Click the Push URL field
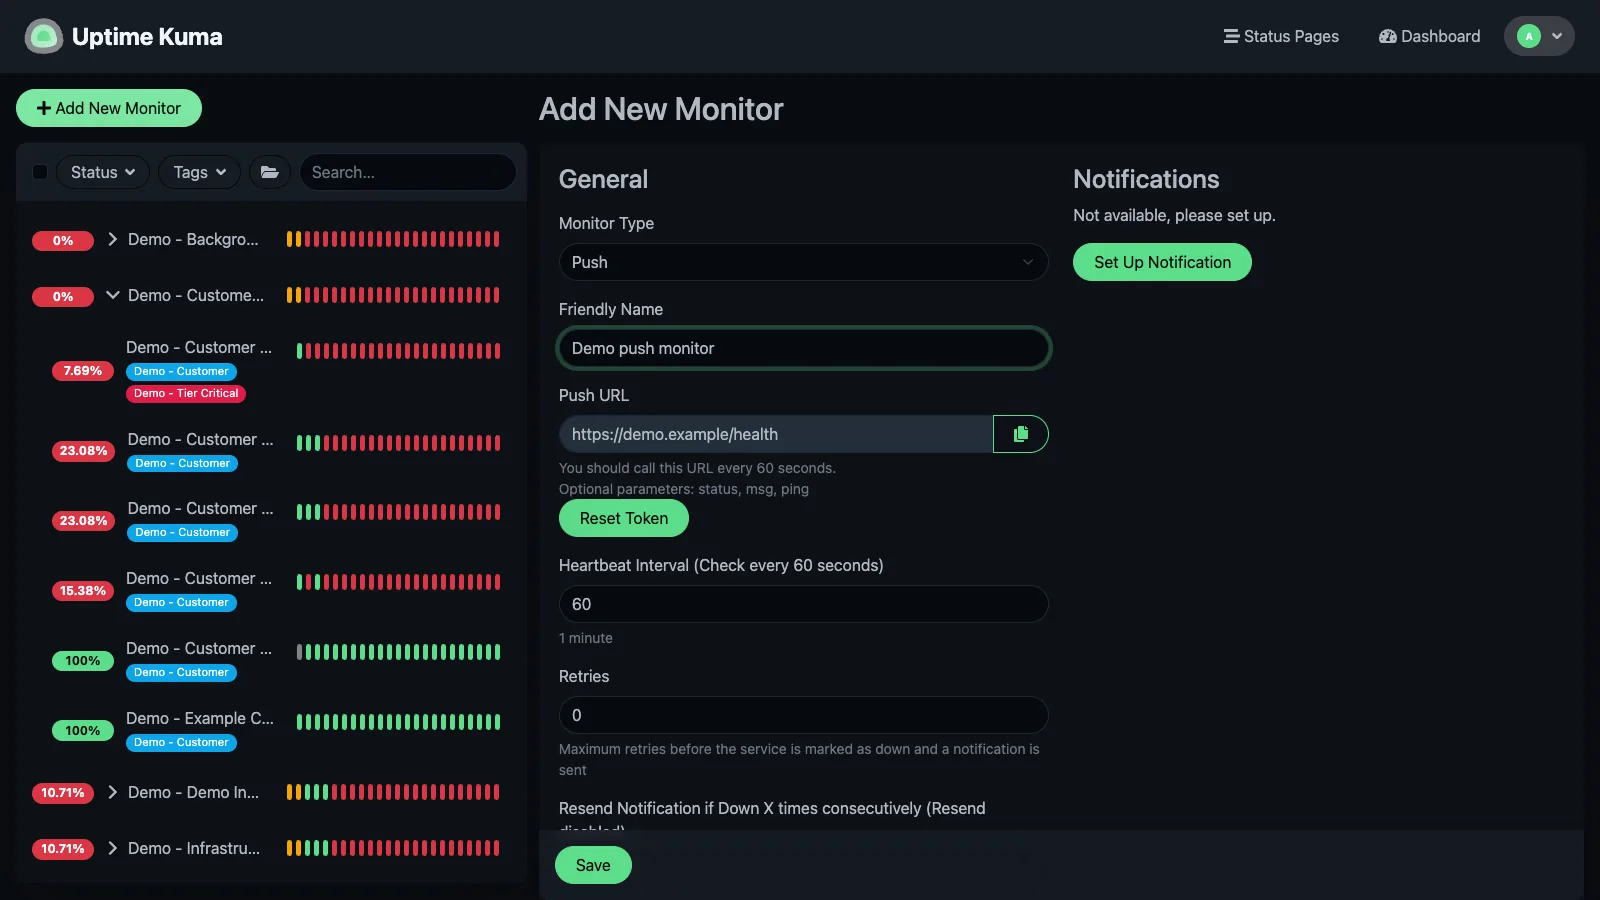This screenshot has width=1600, height=900. tap(776, 434)
